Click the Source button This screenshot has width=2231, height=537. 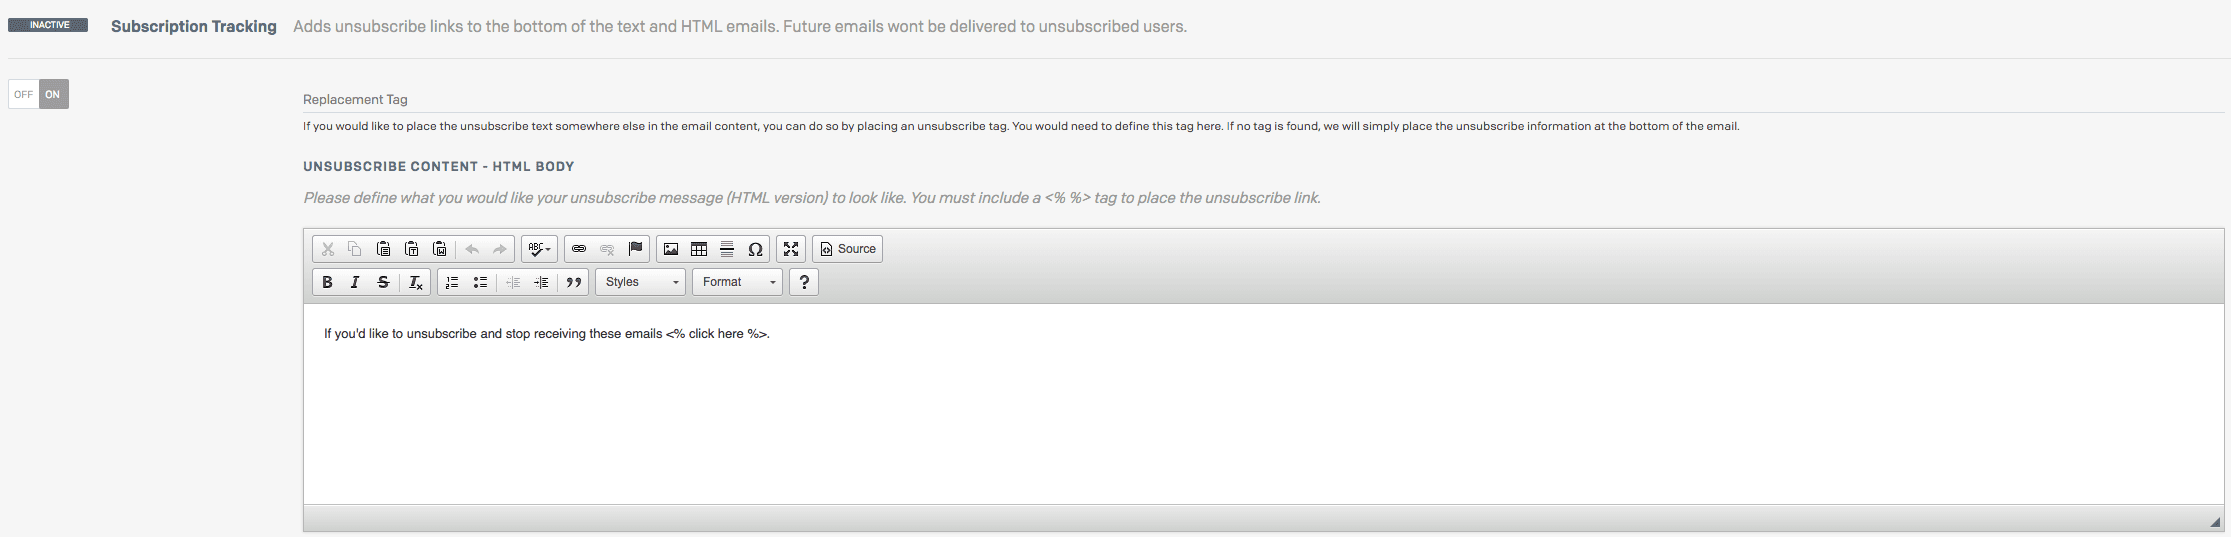click(847, 249)
